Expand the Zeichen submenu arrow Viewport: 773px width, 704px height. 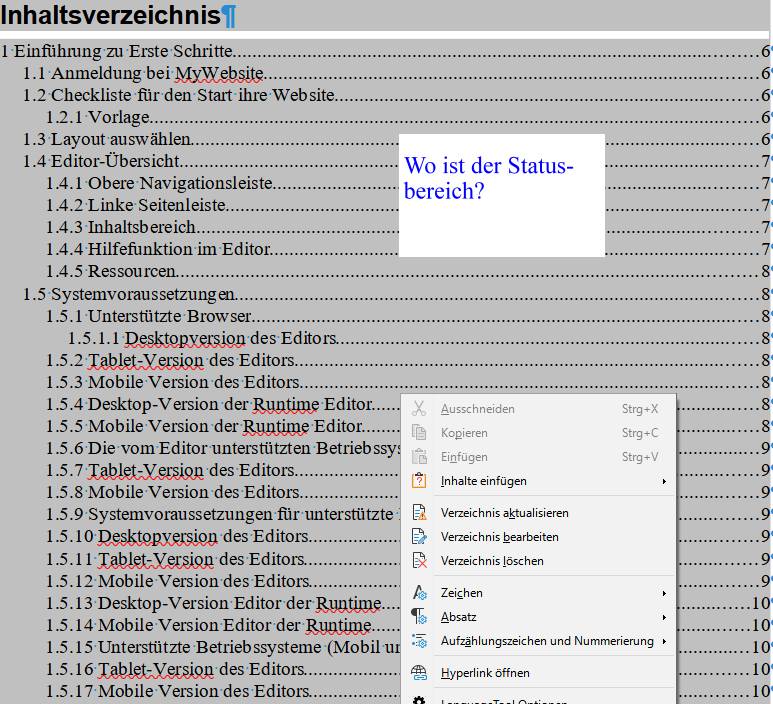[664, 593]
